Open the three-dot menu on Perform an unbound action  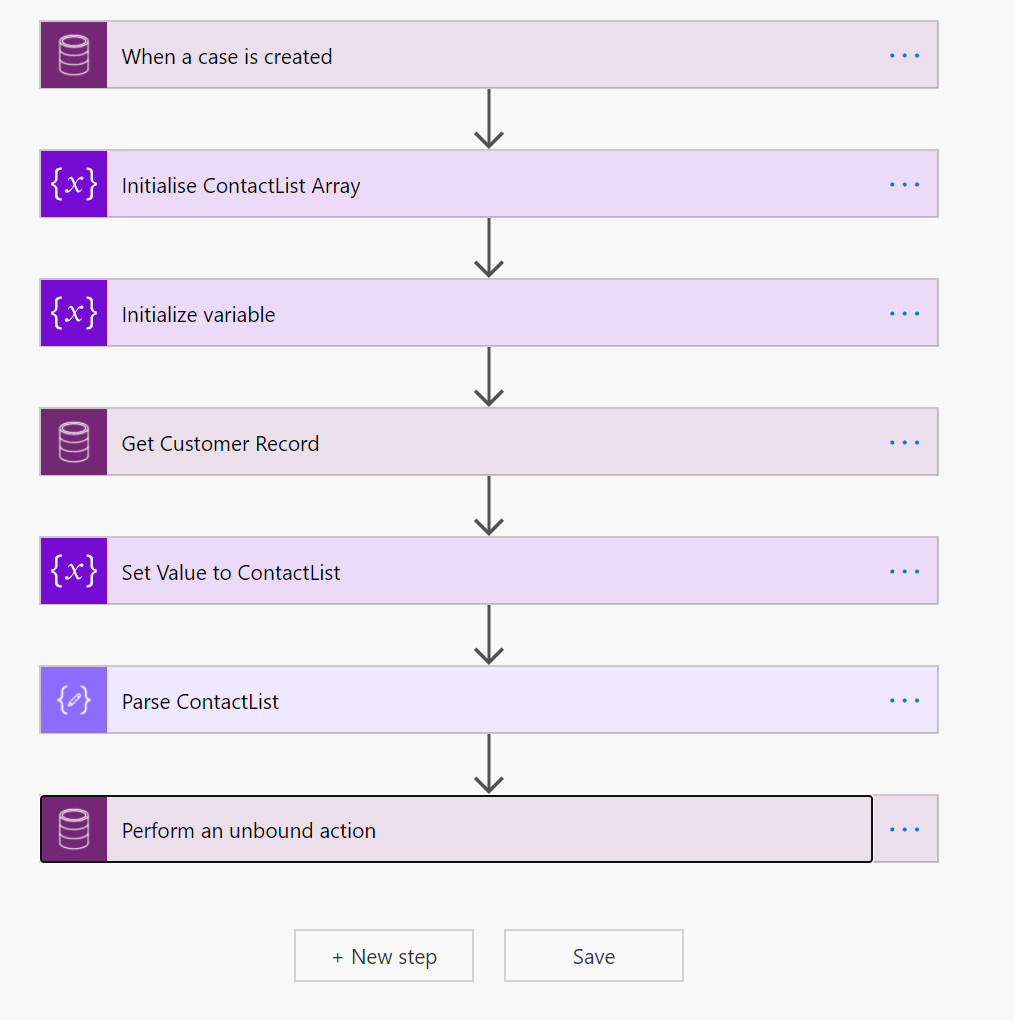click(x=904, y=829)
